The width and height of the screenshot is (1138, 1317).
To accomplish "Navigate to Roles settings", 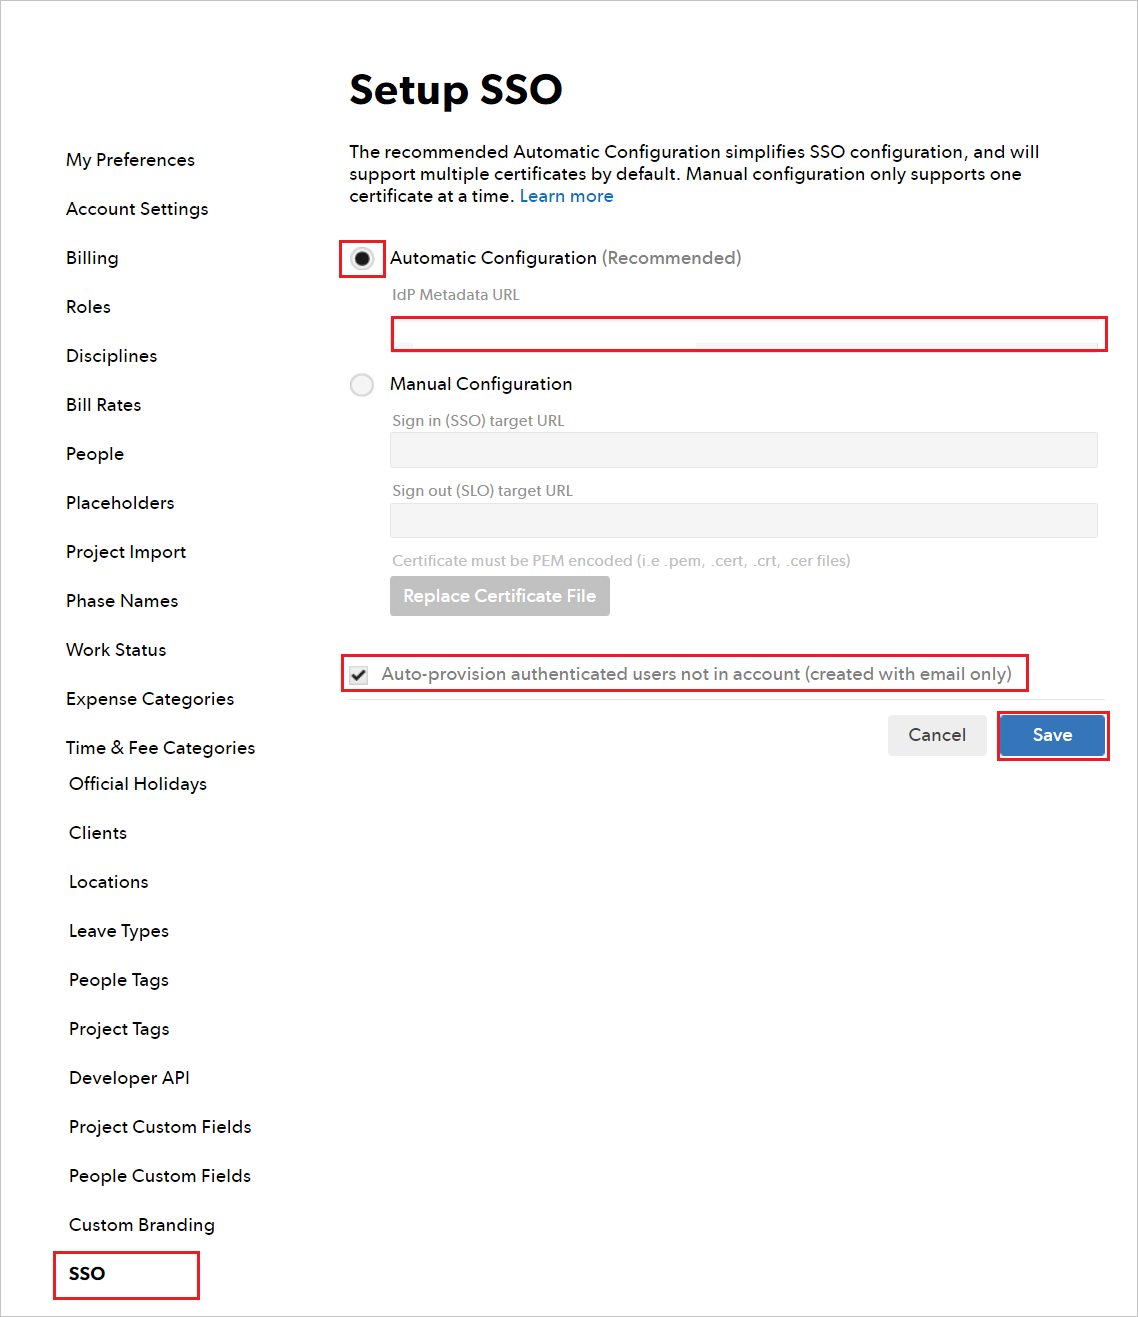I will (88, 307).
